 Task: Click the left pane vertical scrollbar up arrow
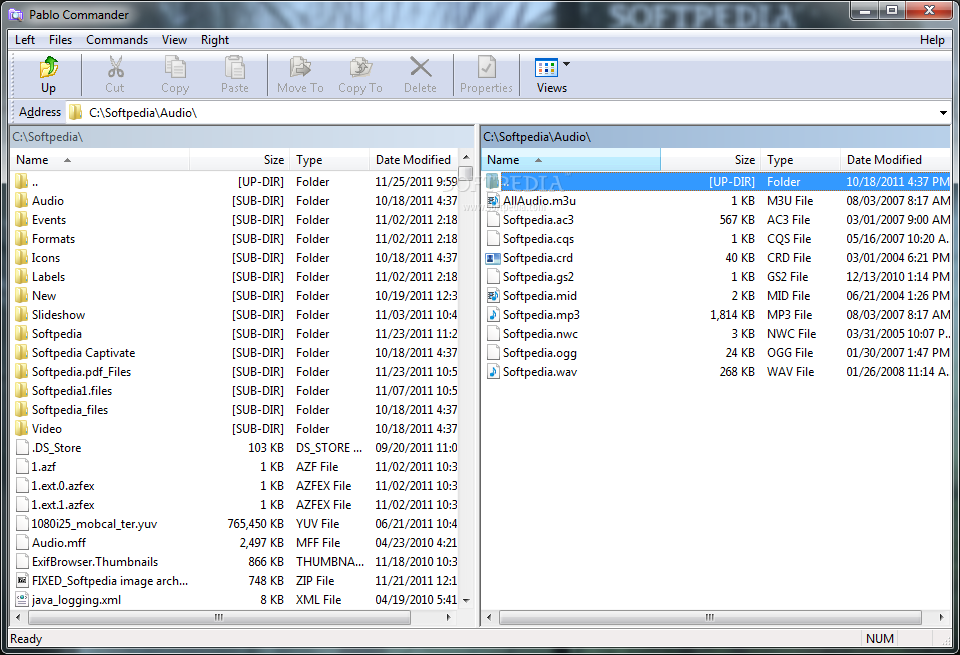click(467, 158)
